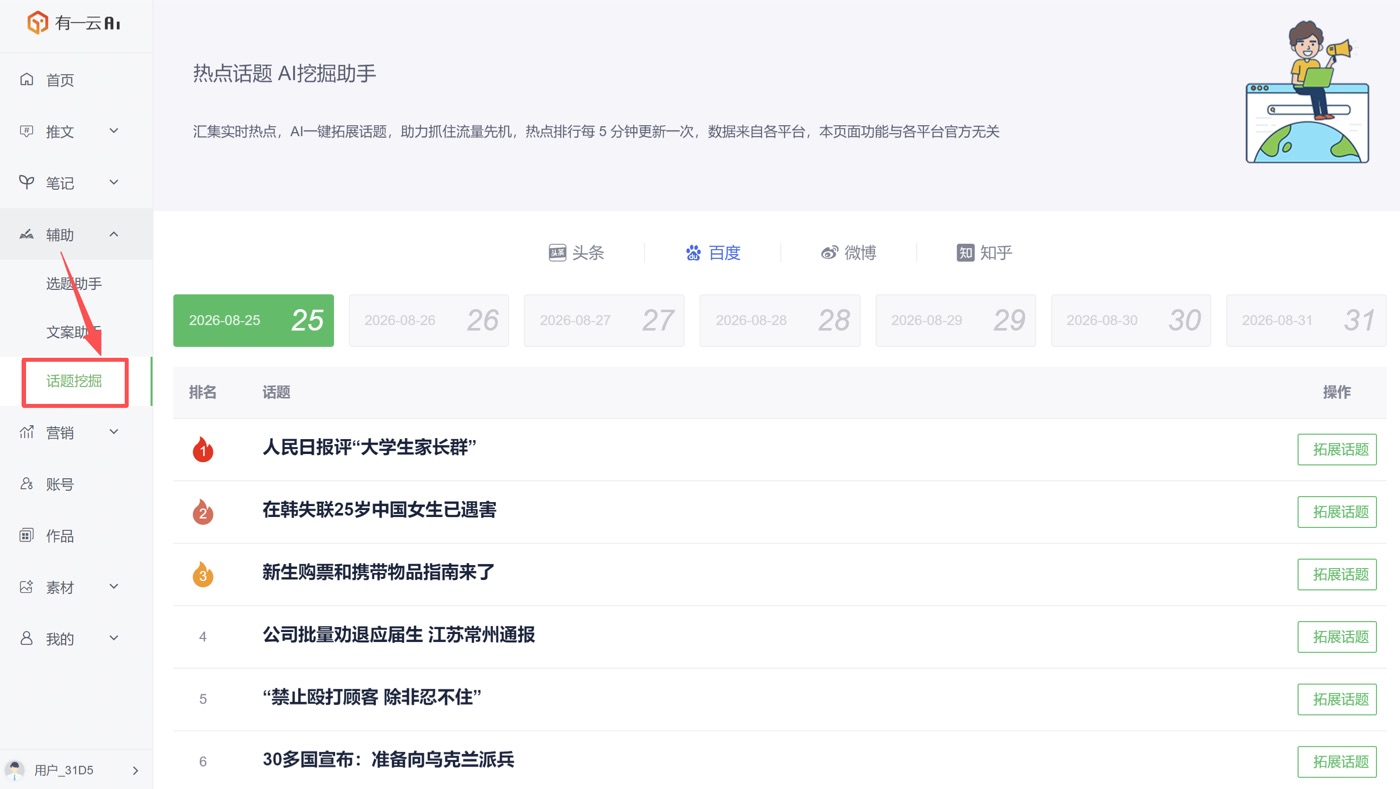Screen dimensions: 1400x789
Task: Click the topic text 30多国宣布：准备向乌克兰派兵
Action: 388,760
